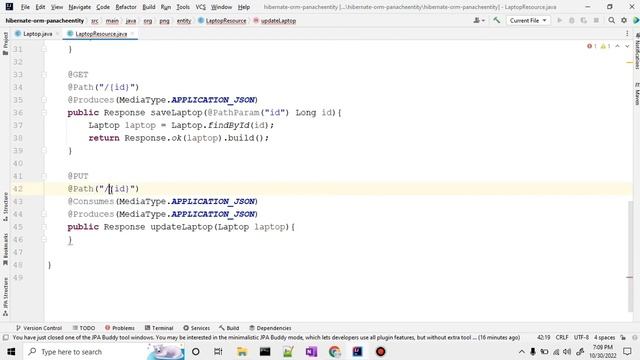This screenshot has width=640, height=360.
Task: Open the Refactor menu
Action: click(x=126, y=7)
